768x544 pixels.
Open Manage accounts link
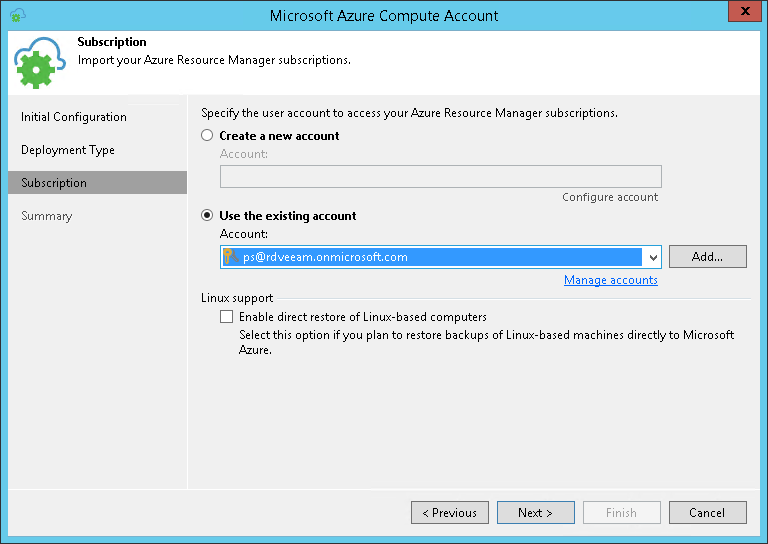610,280
